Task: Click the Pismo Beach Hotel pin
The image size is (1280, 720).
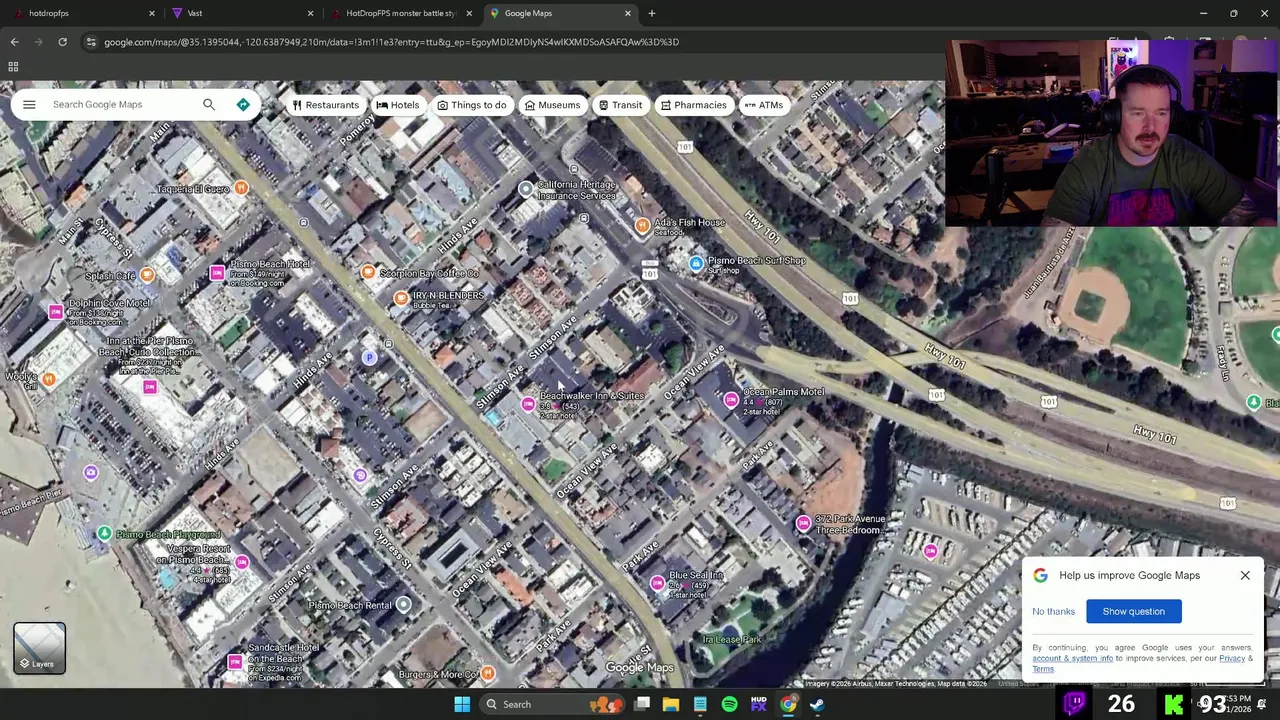Action: point(217,273)
